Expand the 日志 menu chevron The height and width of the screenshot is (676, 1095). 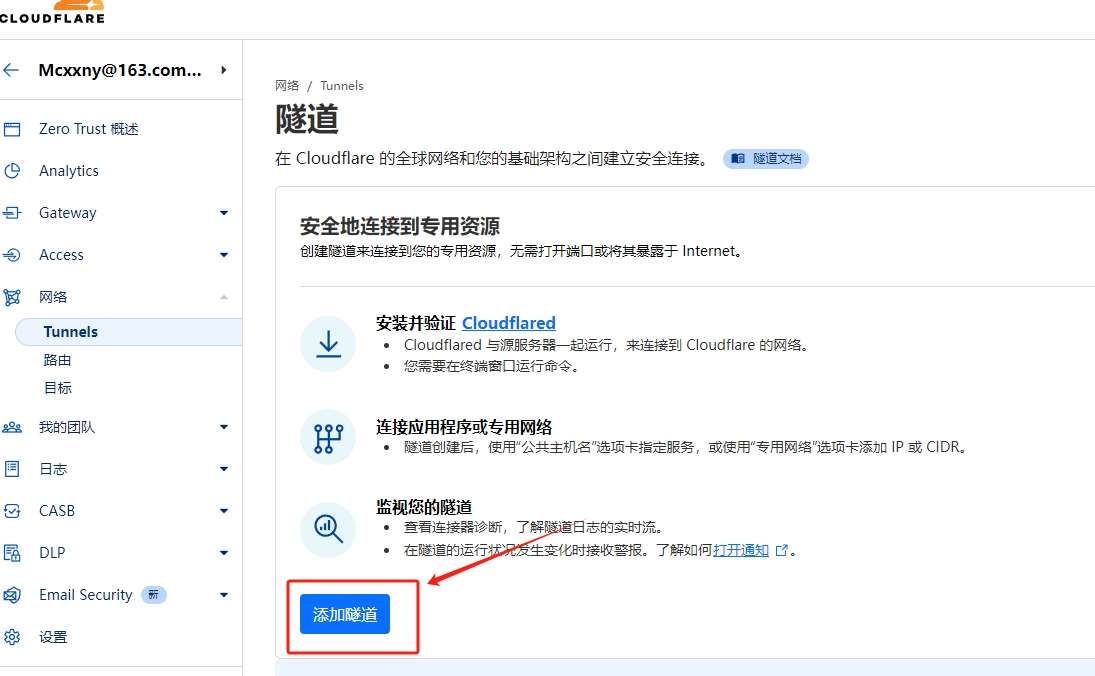(223, 469)
